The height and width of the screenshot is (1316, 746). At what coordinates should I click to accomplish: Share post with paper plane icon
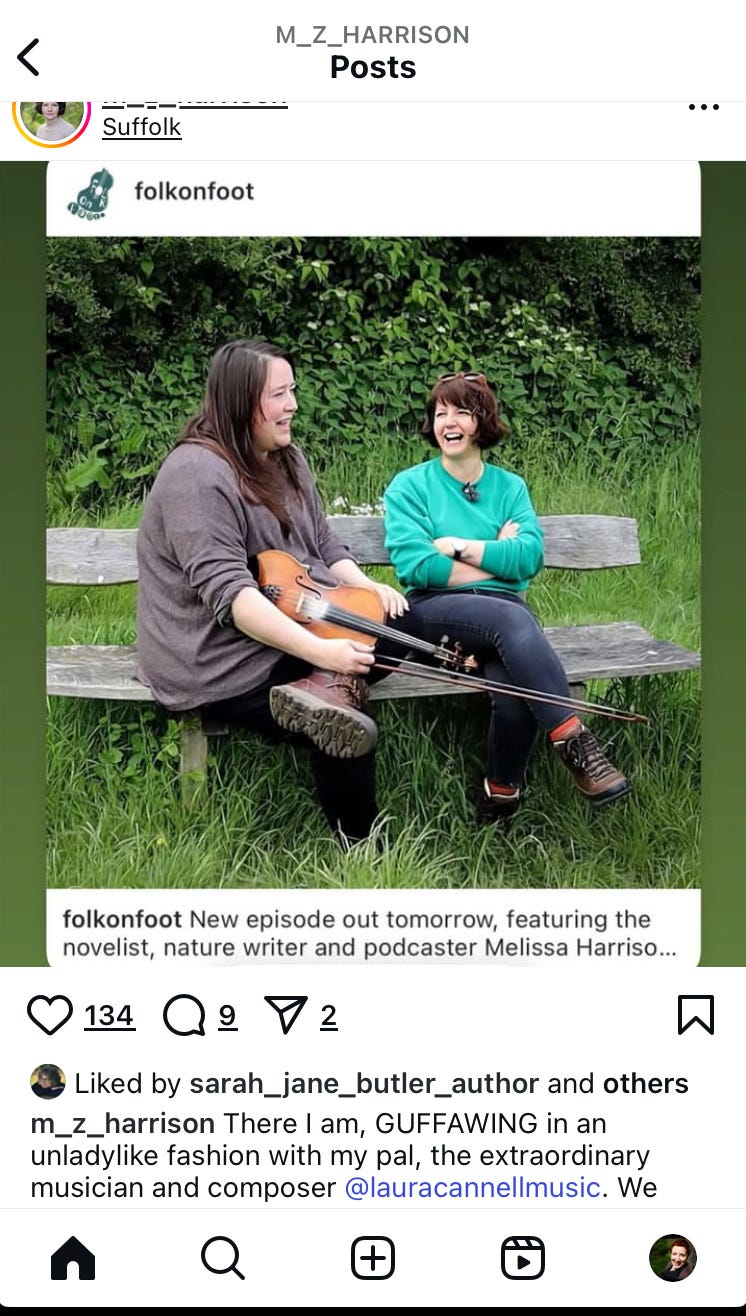click(x=286, y=1017)
